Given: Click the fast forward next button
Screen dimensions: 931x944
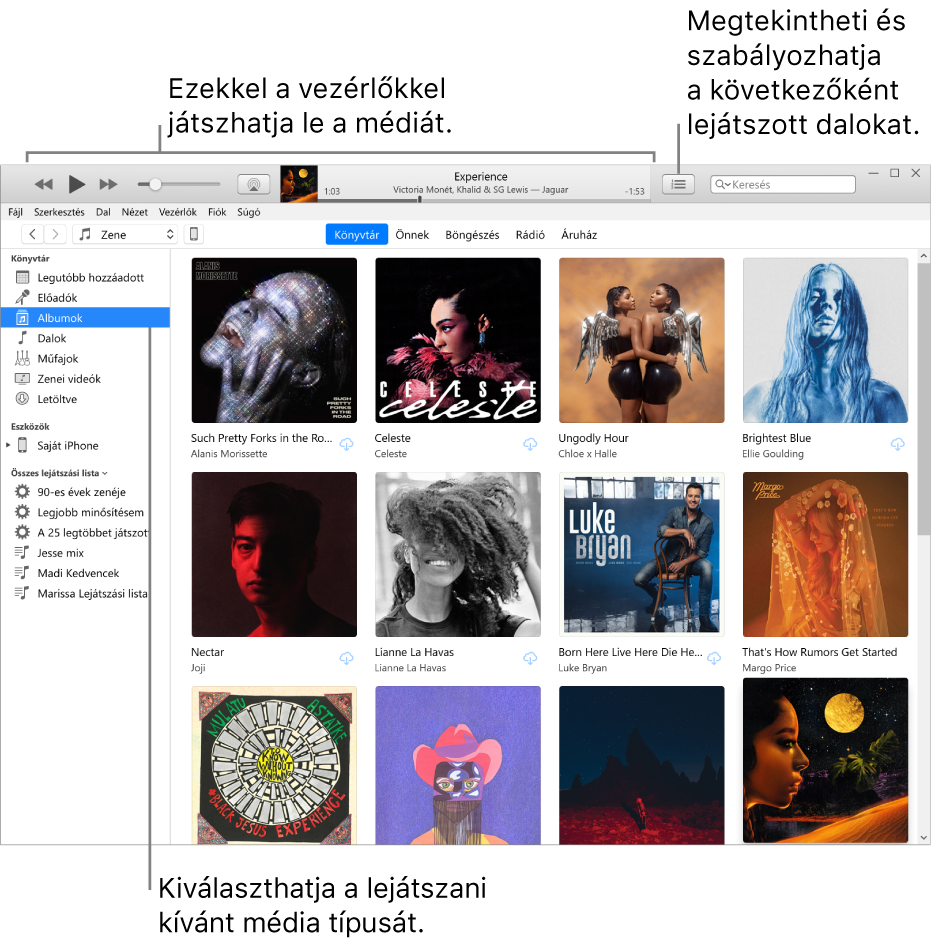Looking at the screenshot, I should (x=108, y=184).
